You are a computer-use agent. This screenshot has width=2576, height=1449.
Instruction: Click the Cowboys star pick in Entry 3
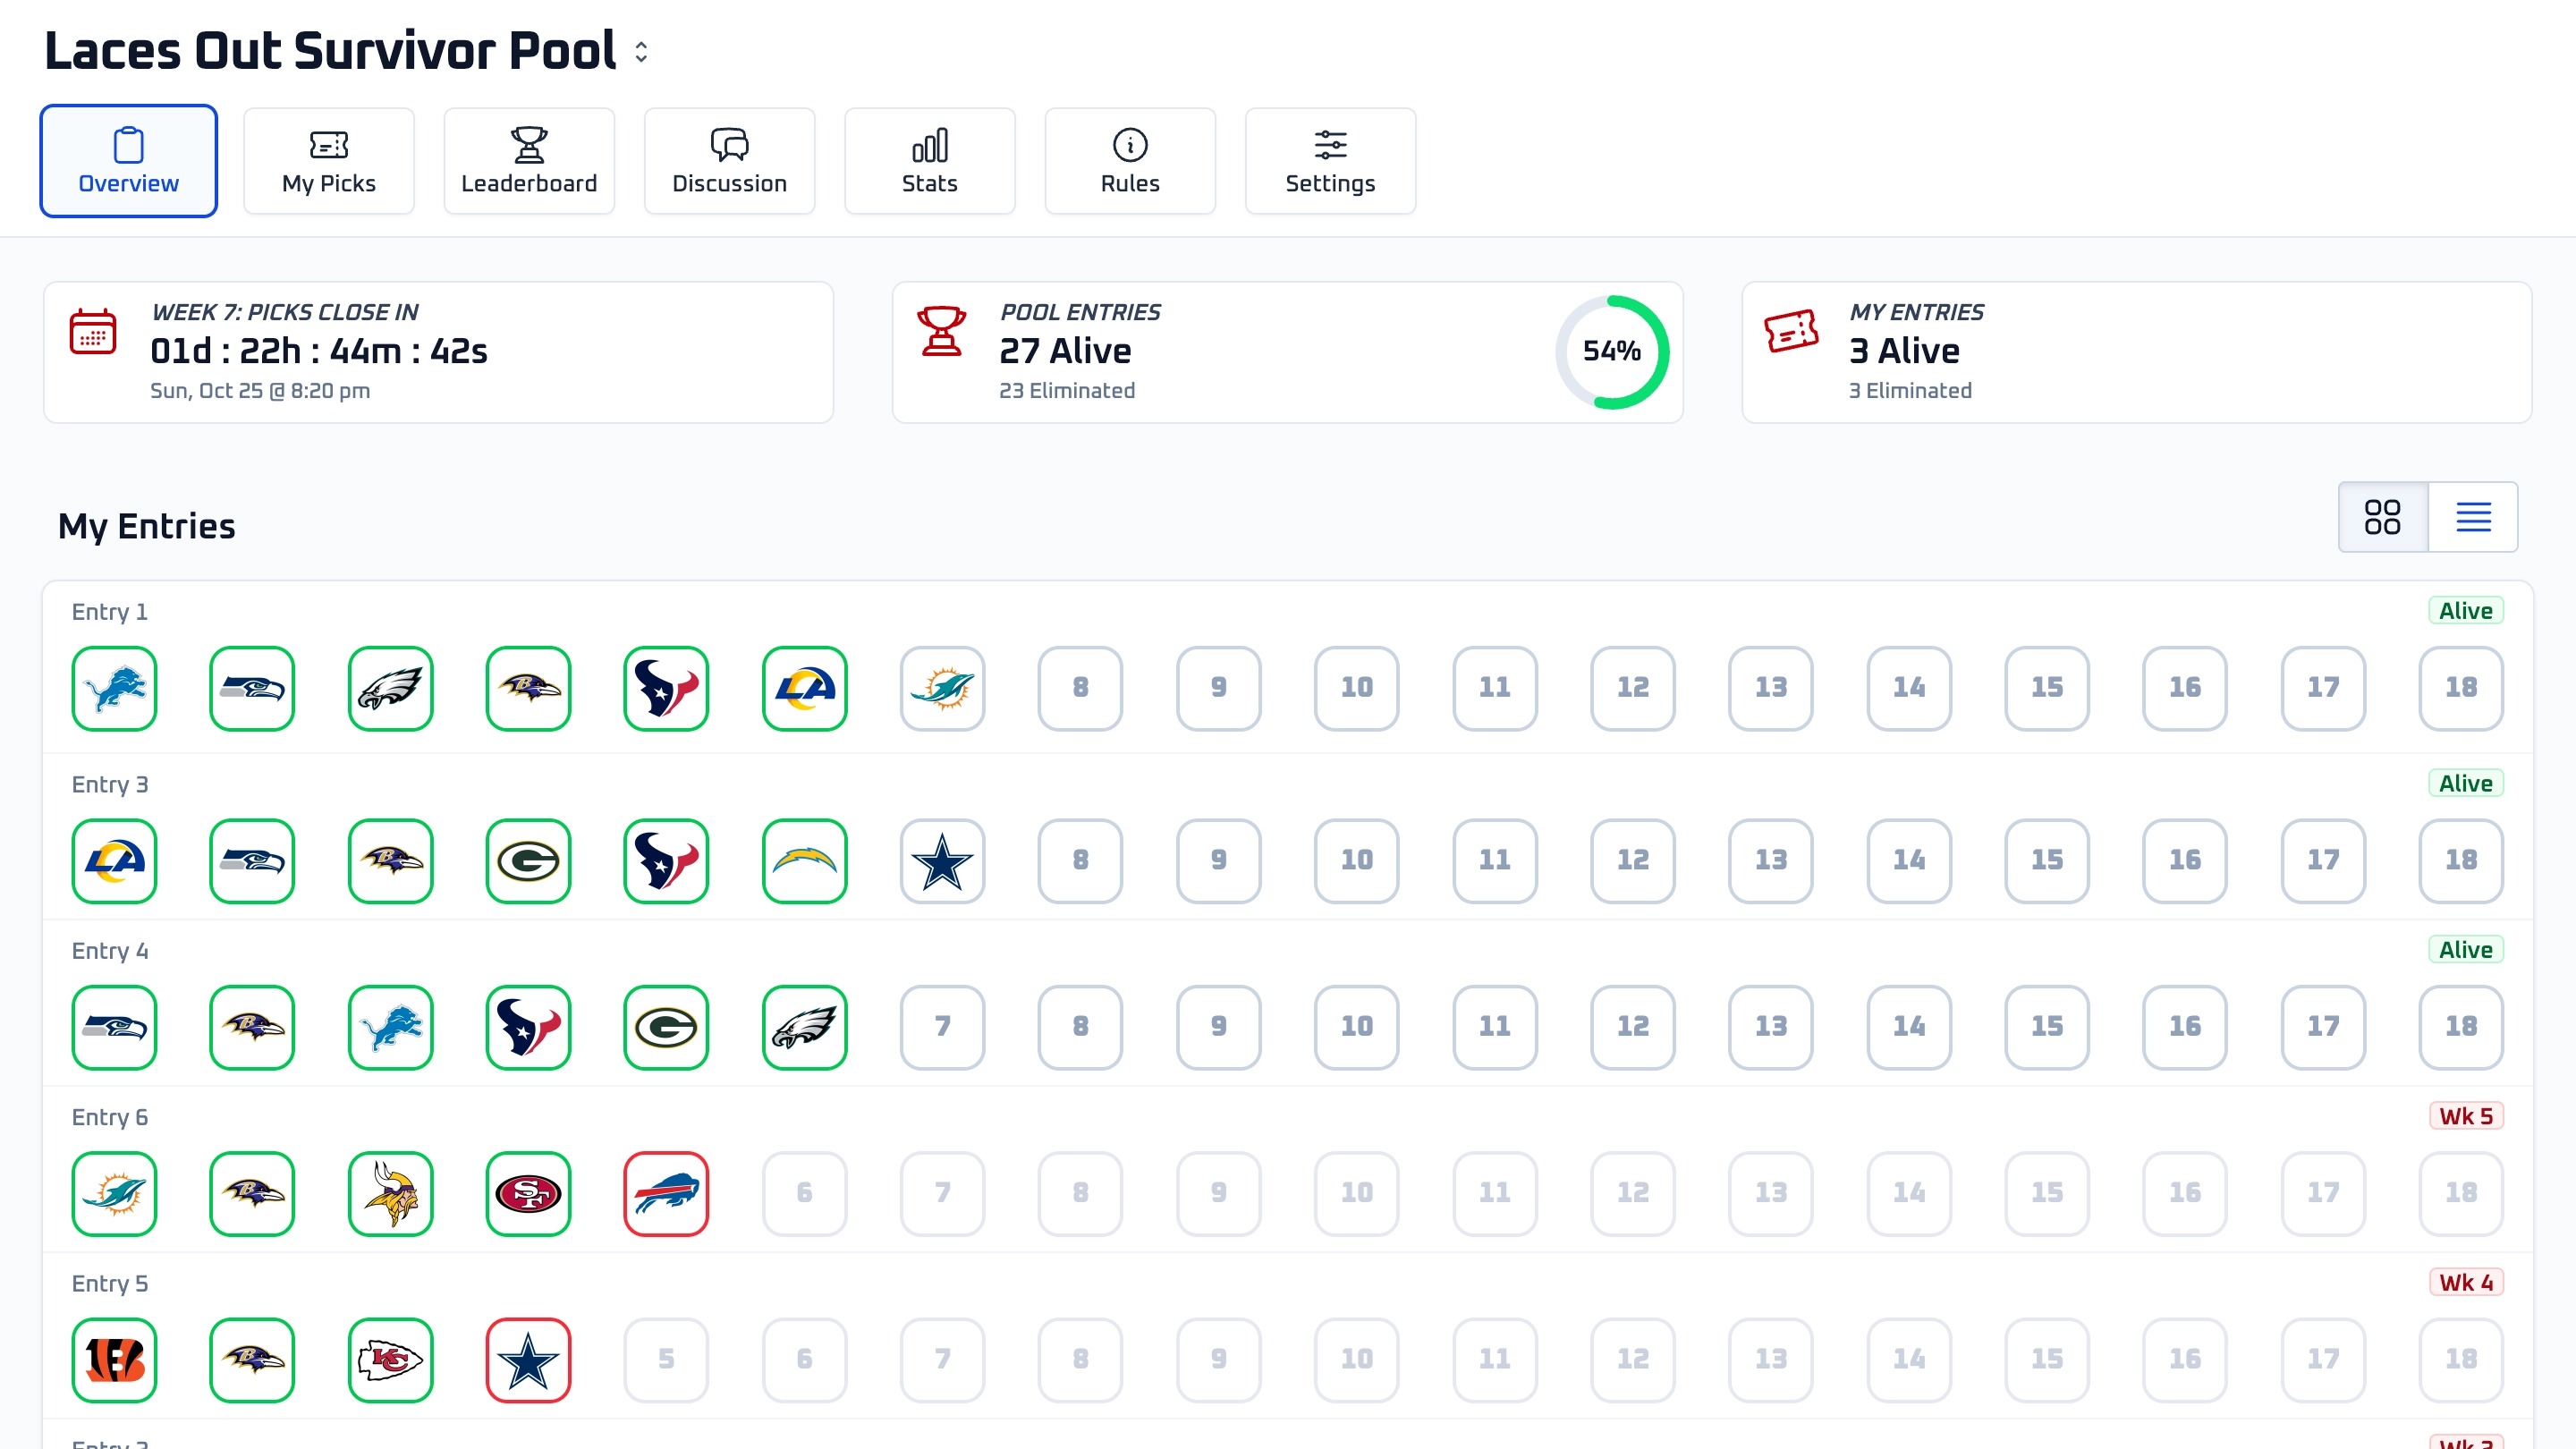942,861
